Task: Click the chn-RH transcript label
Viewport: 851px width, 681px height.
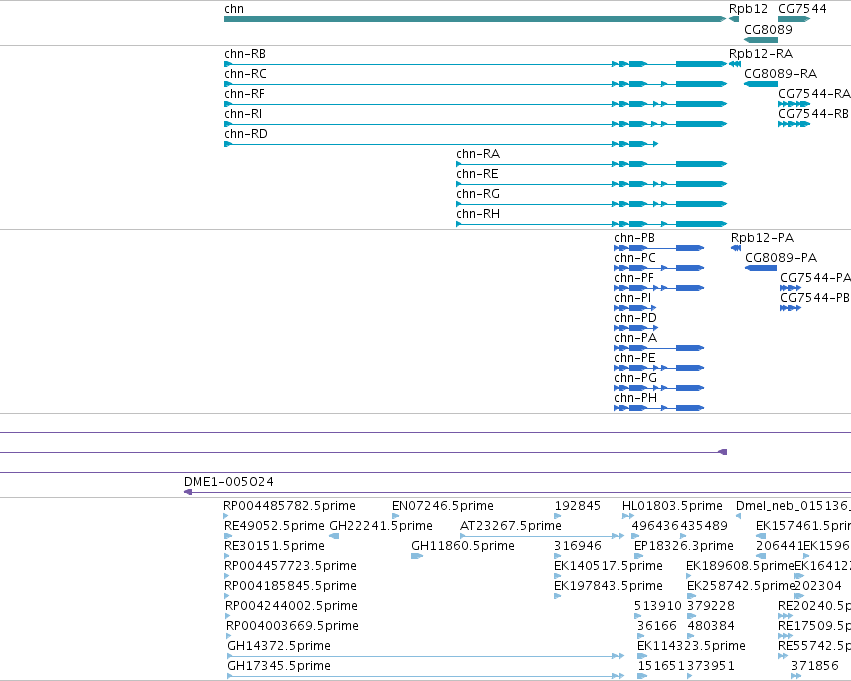Action: pos(478,214)
